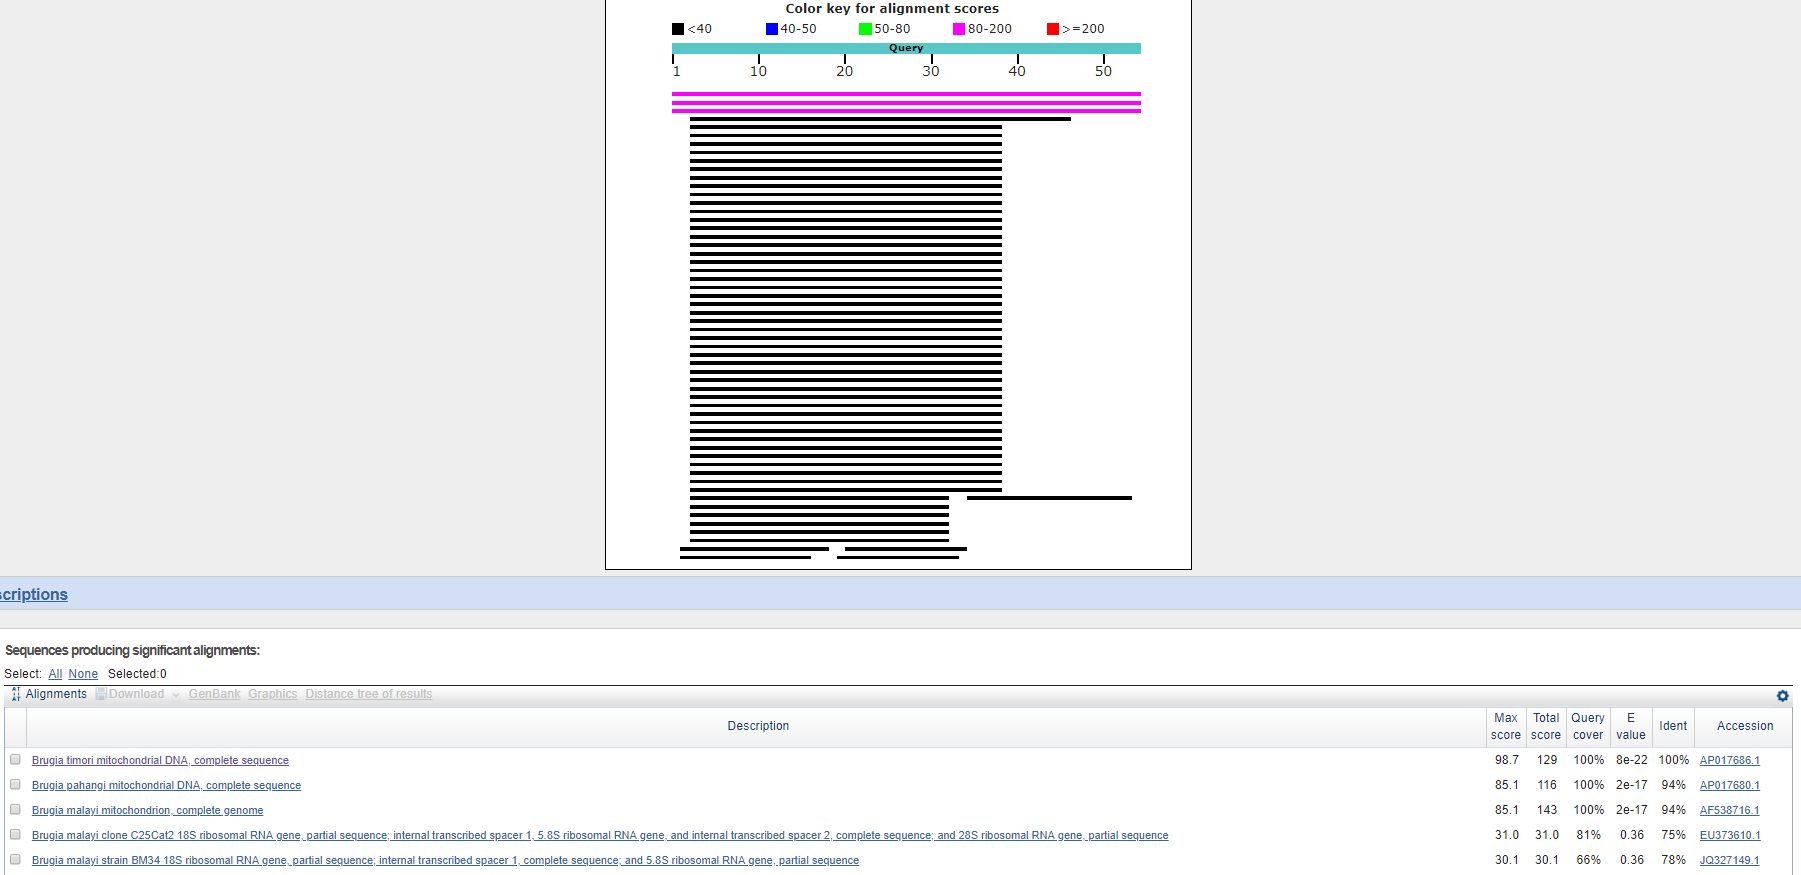Click the red >=200 color key square

click(1053, 29)
